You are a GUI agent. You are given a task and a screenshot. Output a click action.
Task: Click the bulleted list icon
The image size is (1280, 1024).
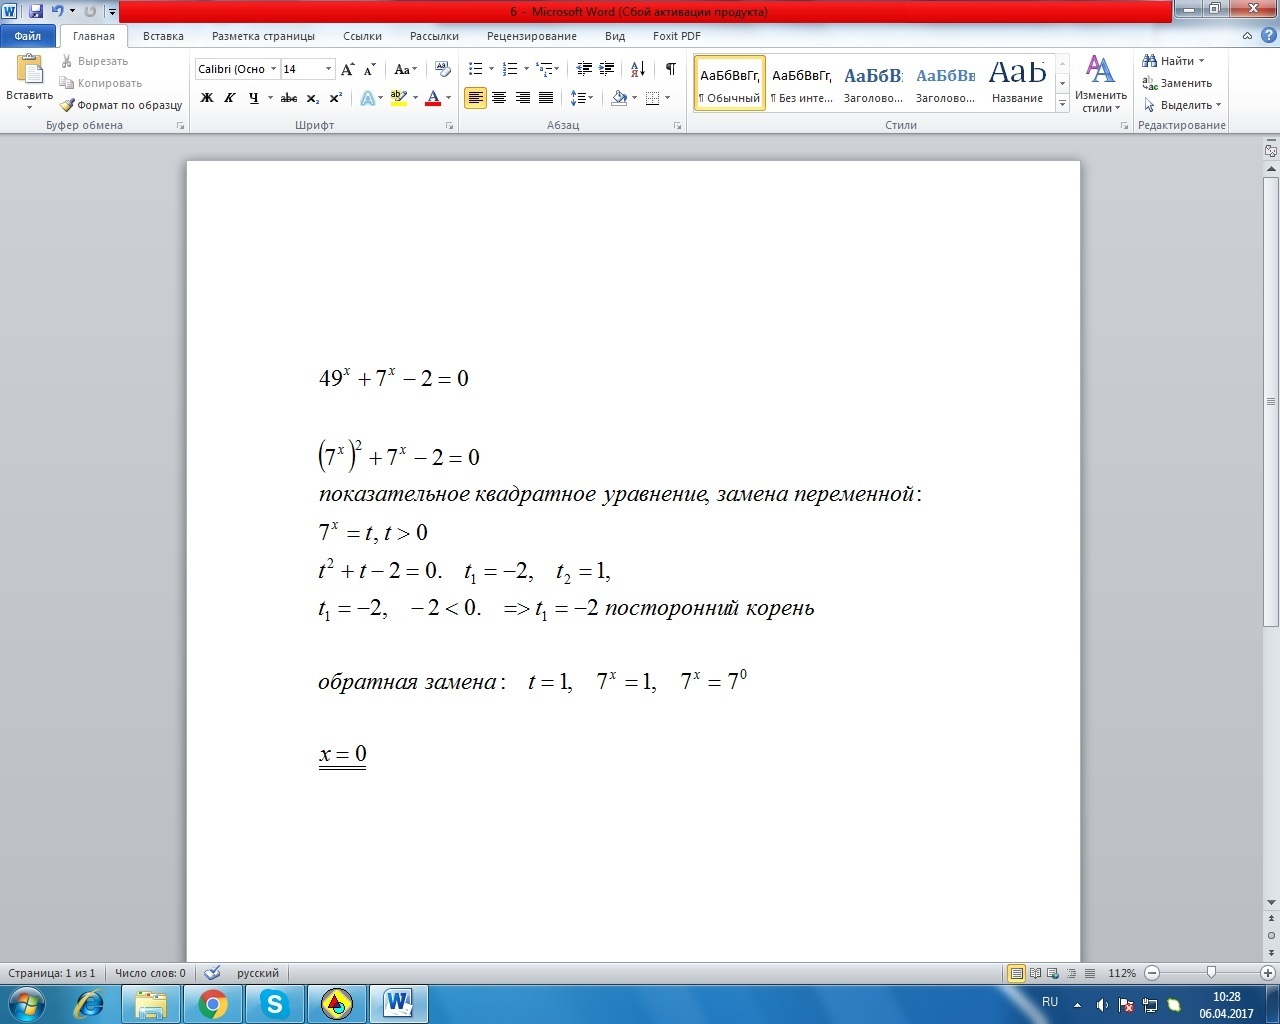(x=476, y=69)
